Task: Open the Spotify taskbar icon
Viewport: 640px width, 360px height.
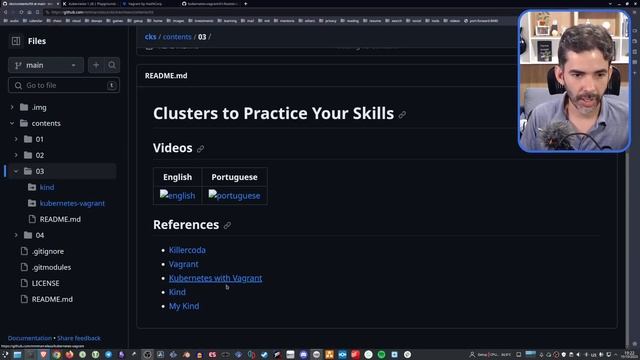Action: point(381,355)
